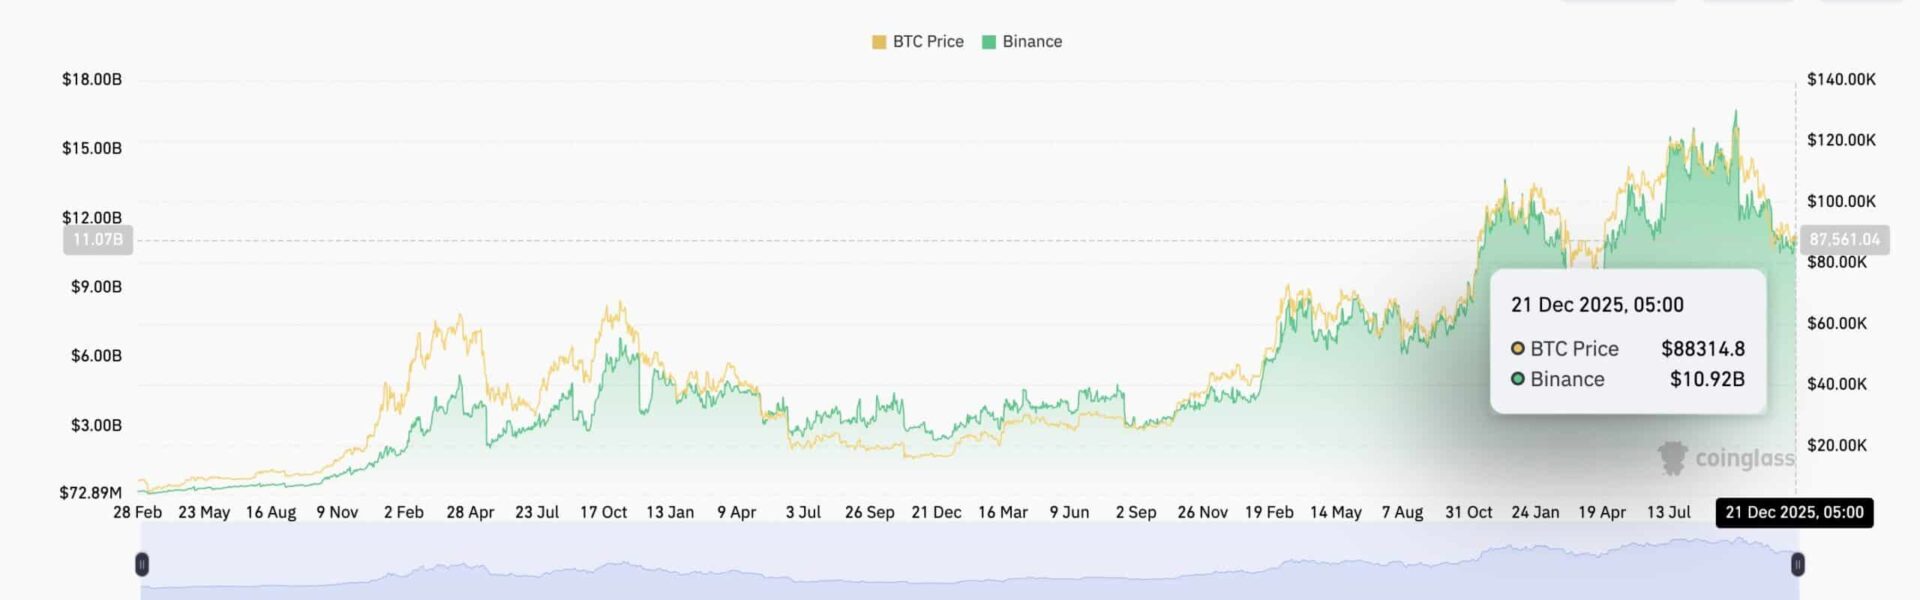Click the $10.92B Binance tooltip value
Screen dimensions: 1920x600
pyautogui.click(x=1707, y=379)
